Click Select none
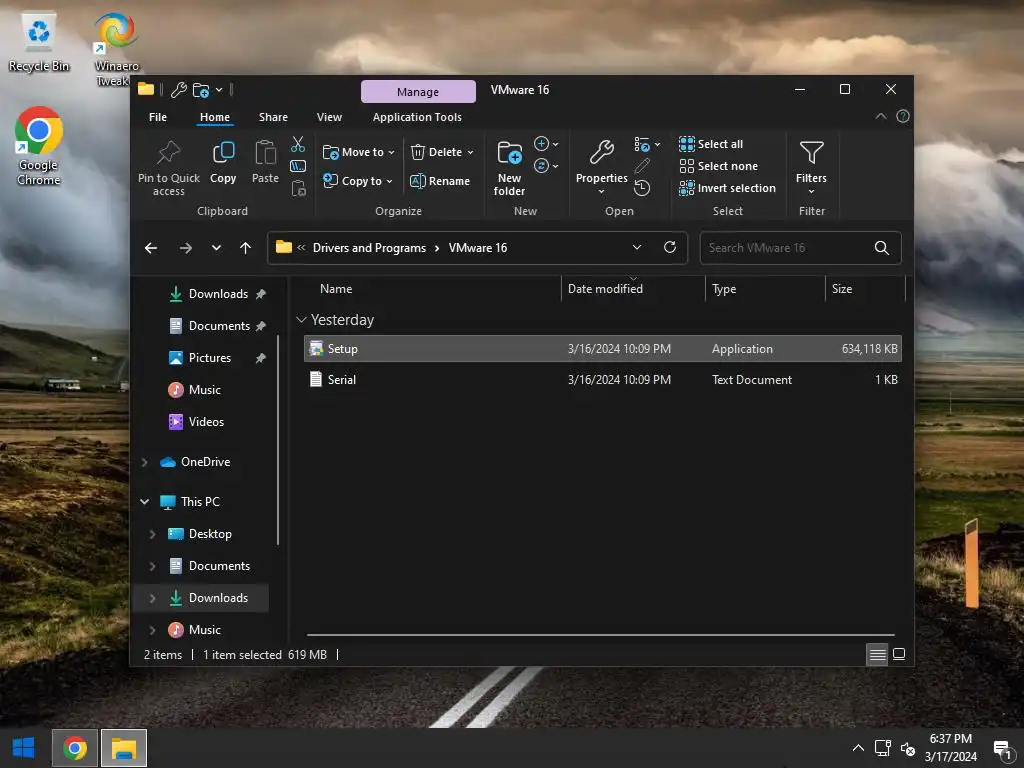Image resolution: width=1024 pixels, height=768 pixels. [718, 166]
